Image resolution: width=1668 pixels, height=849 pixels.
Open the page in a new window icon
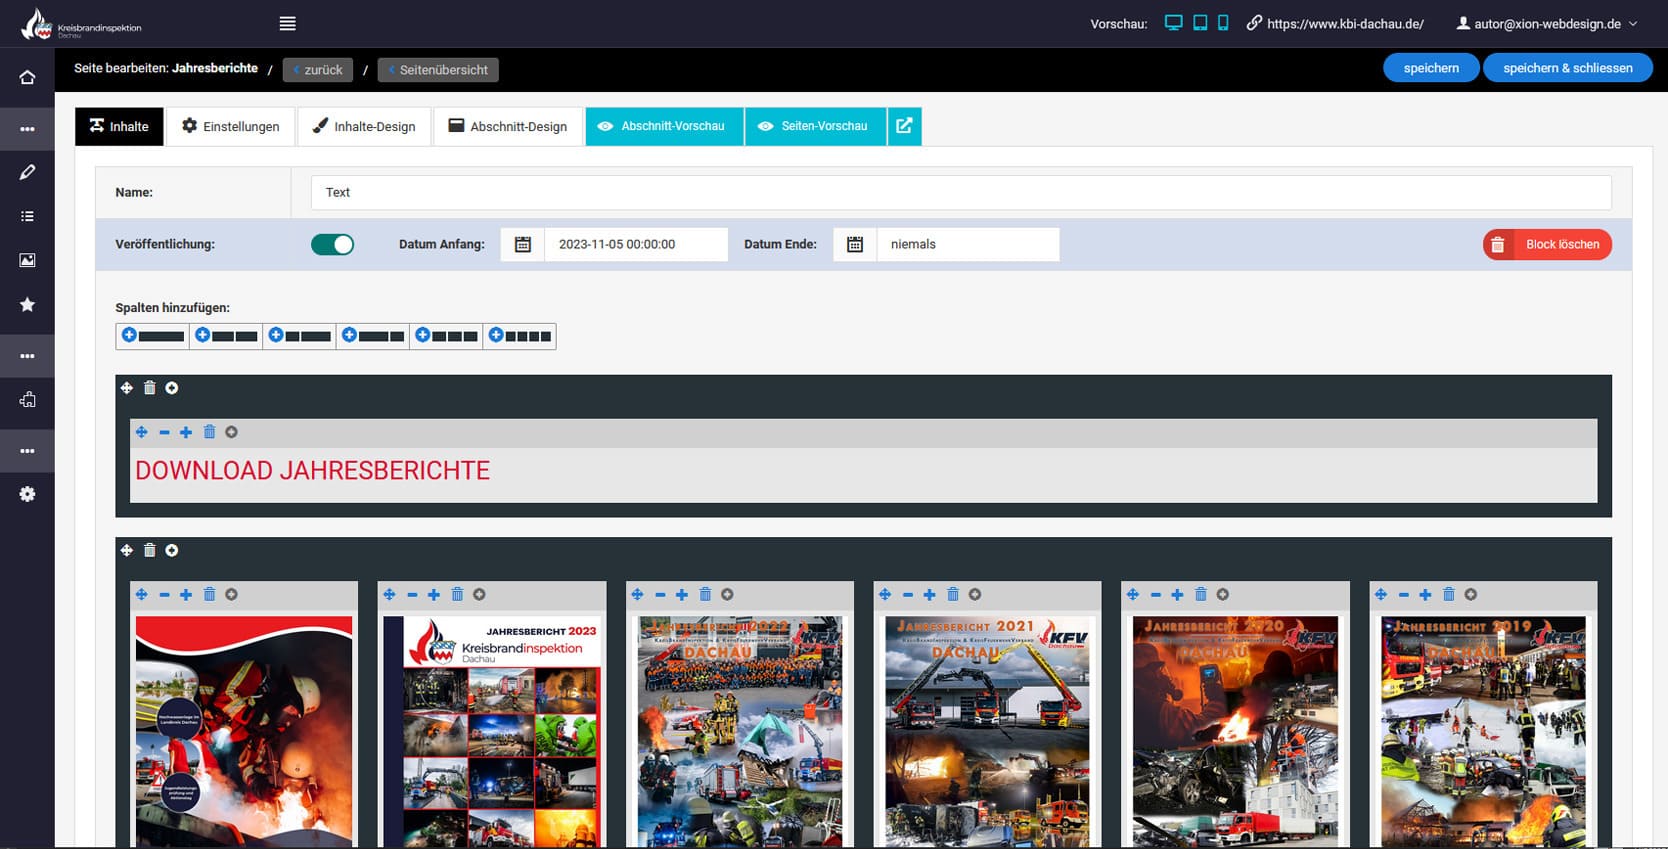(904, 126)
